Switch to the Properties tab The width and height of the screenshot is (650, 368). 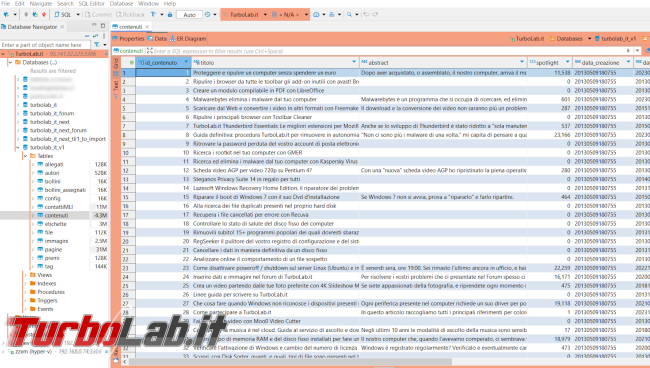(x=128, y=39)
